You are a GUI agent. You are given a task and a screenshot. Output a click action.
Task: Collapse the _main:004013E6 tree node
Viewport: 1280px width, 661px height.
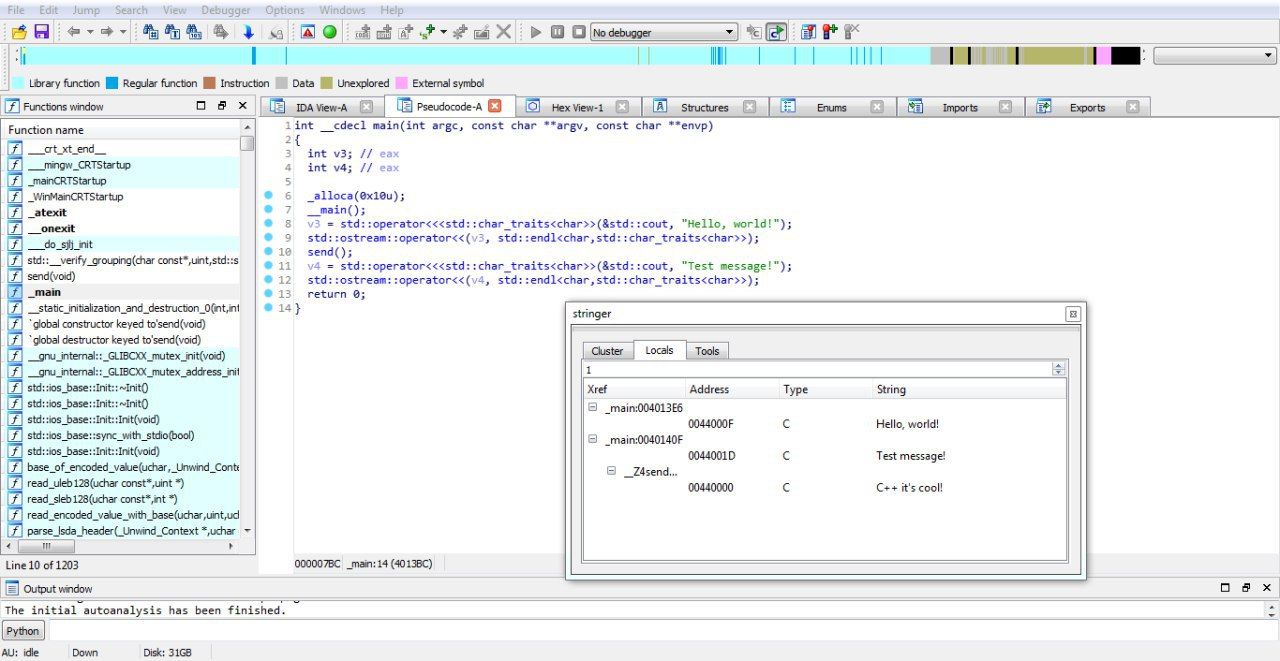coord(593,408)
